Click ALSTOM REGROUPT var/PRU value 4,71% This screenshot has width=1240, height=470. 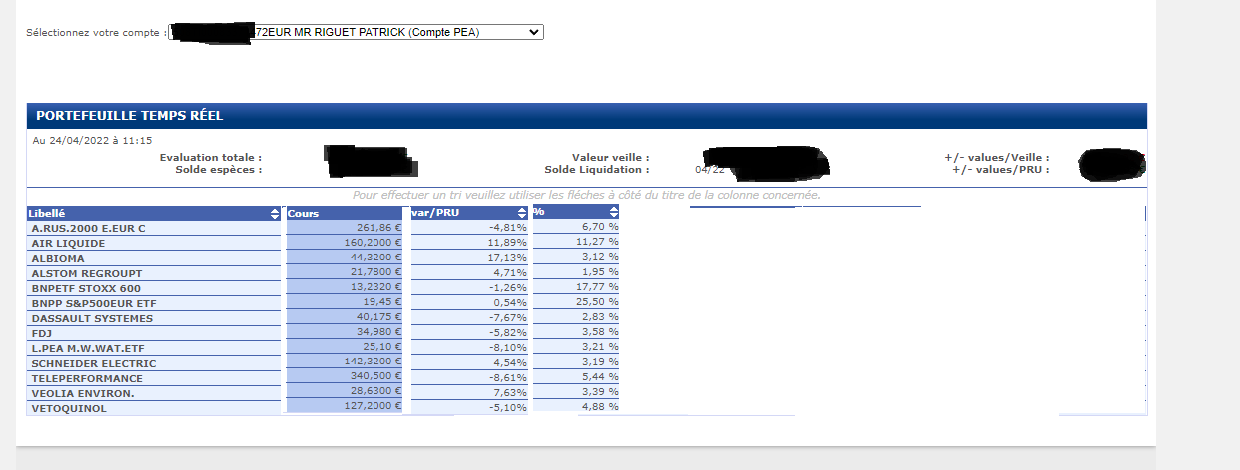click(510, 273)
